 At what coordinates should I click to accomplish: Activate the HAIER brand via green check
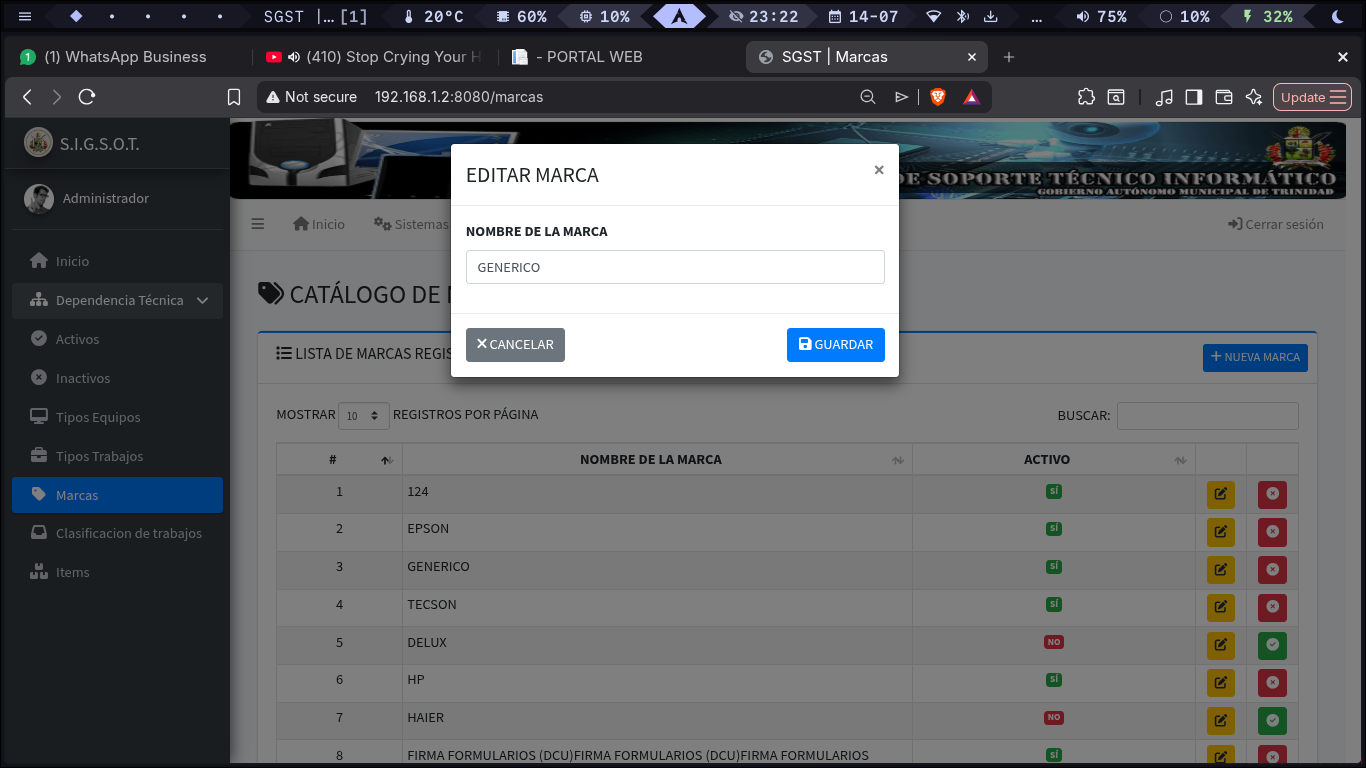click(1272, 720)
